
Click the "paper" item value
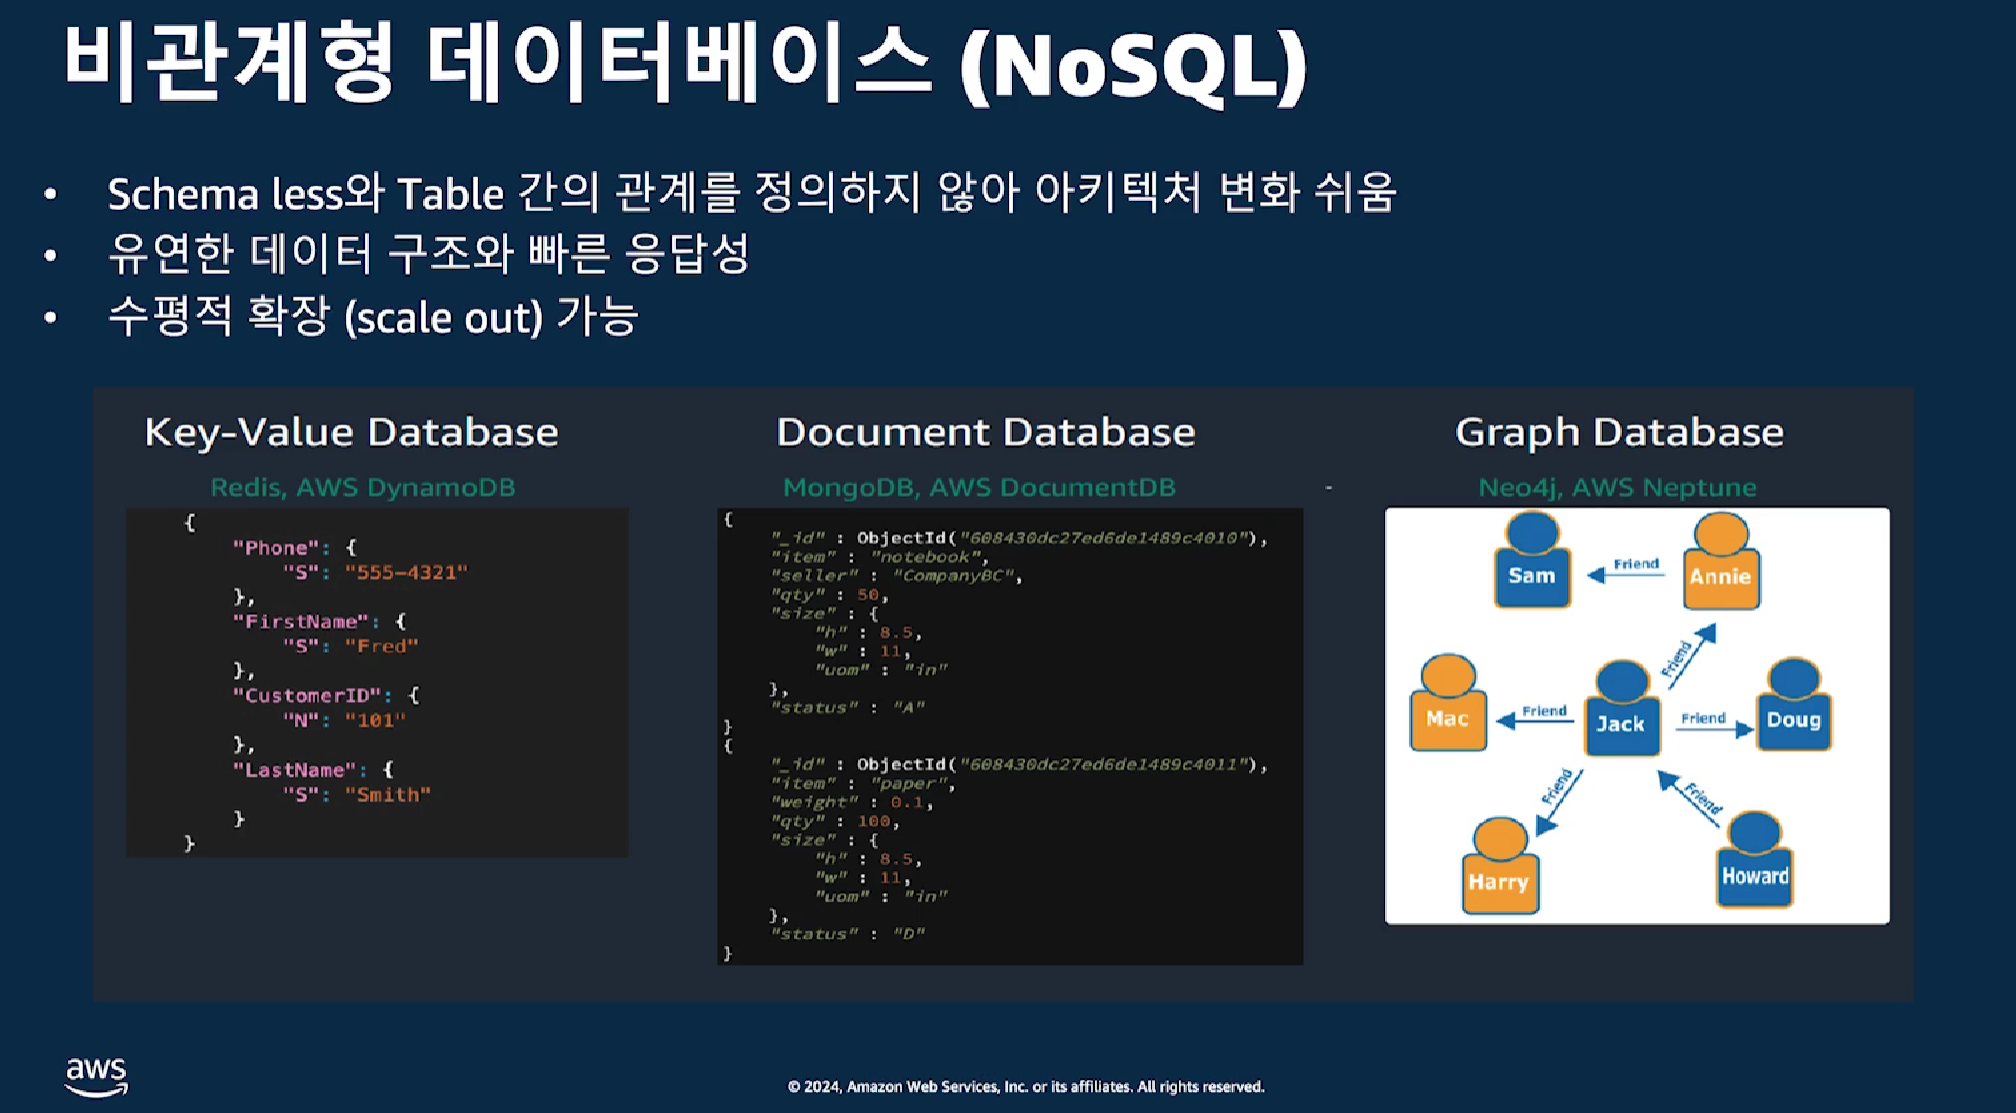(x=910, y=784)
